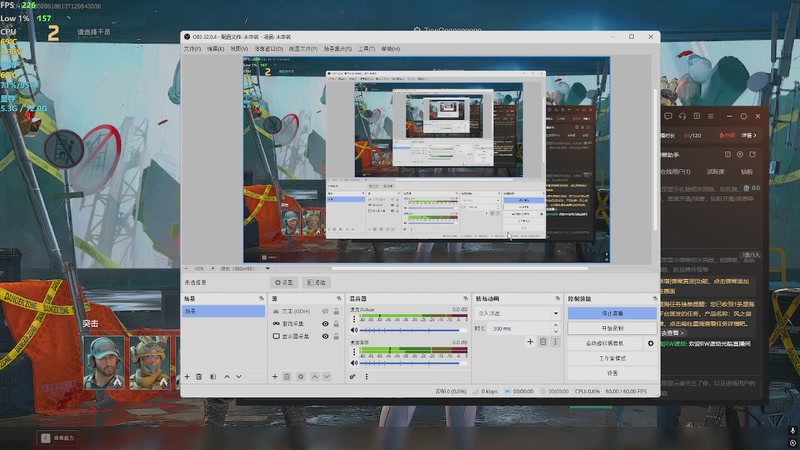Add a scene transition with plus icon
Image resolution: width=800 pixels, height=450 pixels.
530,342
